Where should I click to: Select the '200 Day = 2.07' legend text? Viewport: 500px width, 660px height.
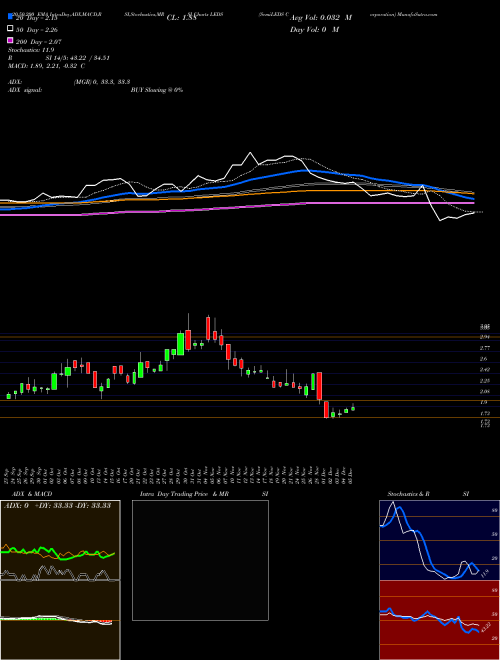tap(38, 42)
